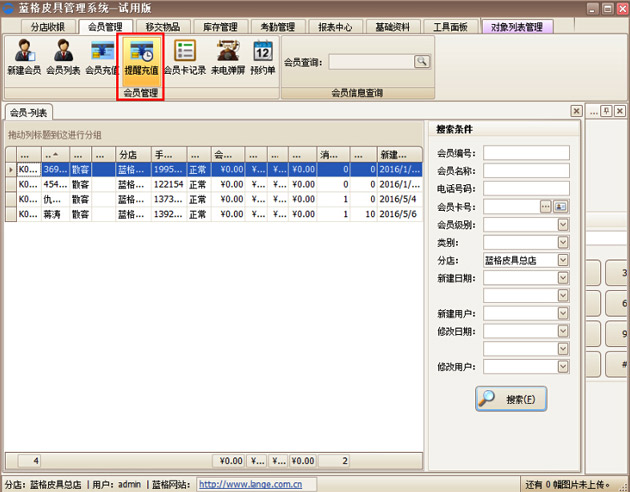Open the 新建用户 dropdown
Viewport: 630px width, 492px height.
tap(563, 314)
